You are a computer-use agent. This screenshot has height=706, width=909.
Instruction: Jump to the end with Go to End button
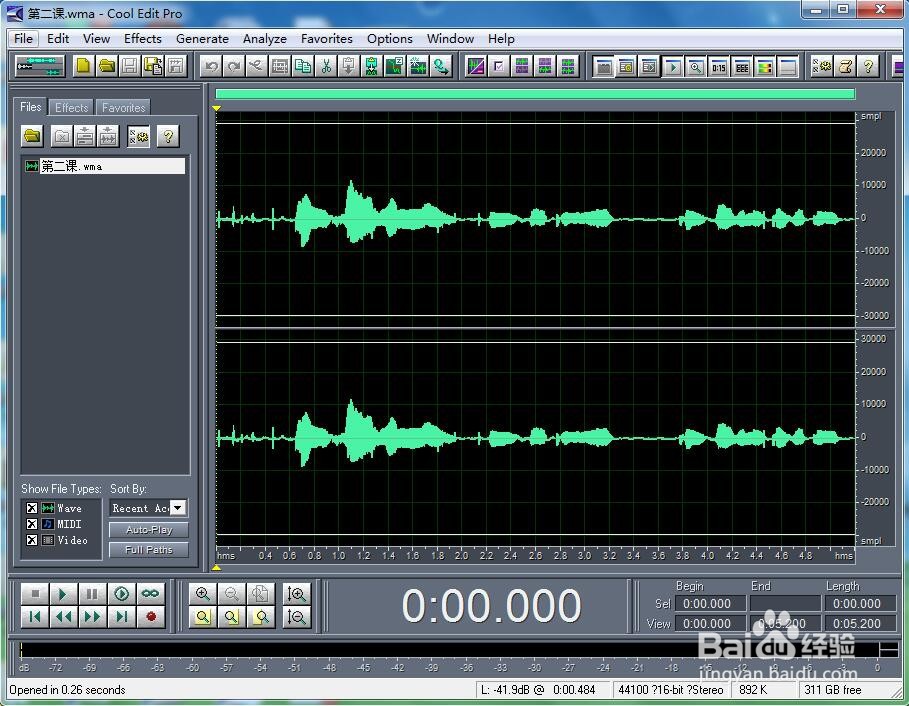click(x=121, y=617)
